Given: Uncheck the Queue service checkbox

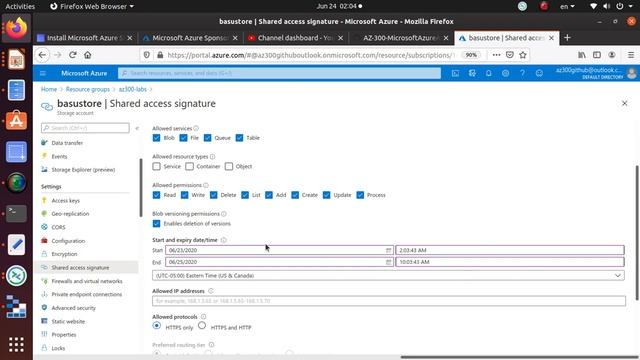Looking at the screenshot, I should coord(207,138).
